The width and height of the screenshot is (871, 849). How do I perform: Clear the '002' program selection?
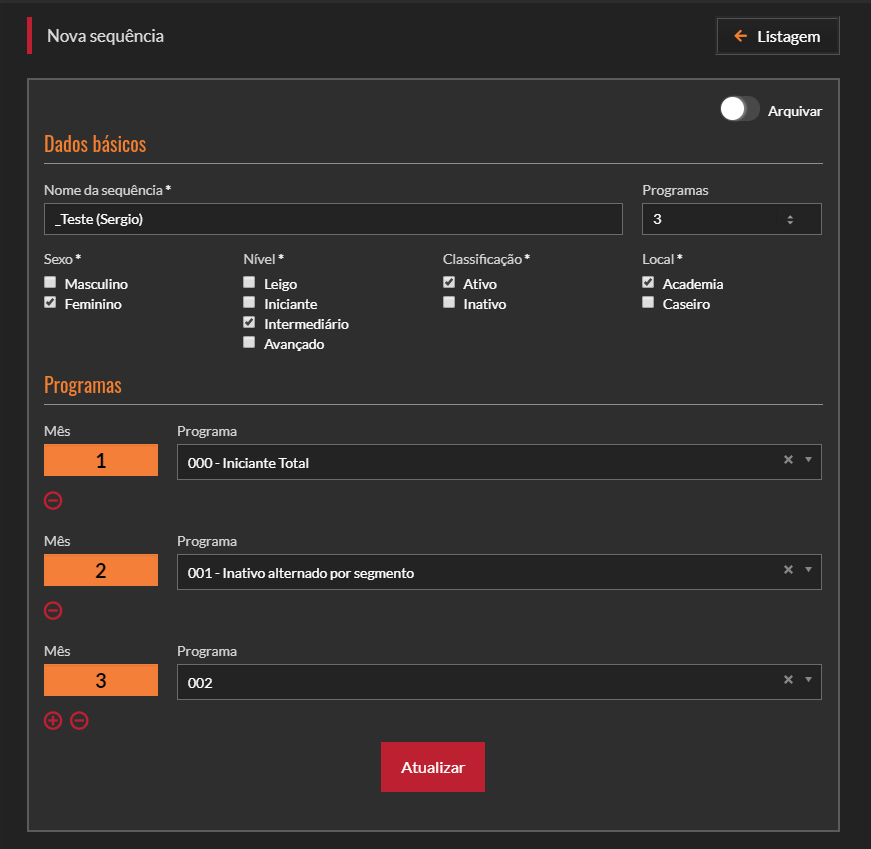pos(788,680)
